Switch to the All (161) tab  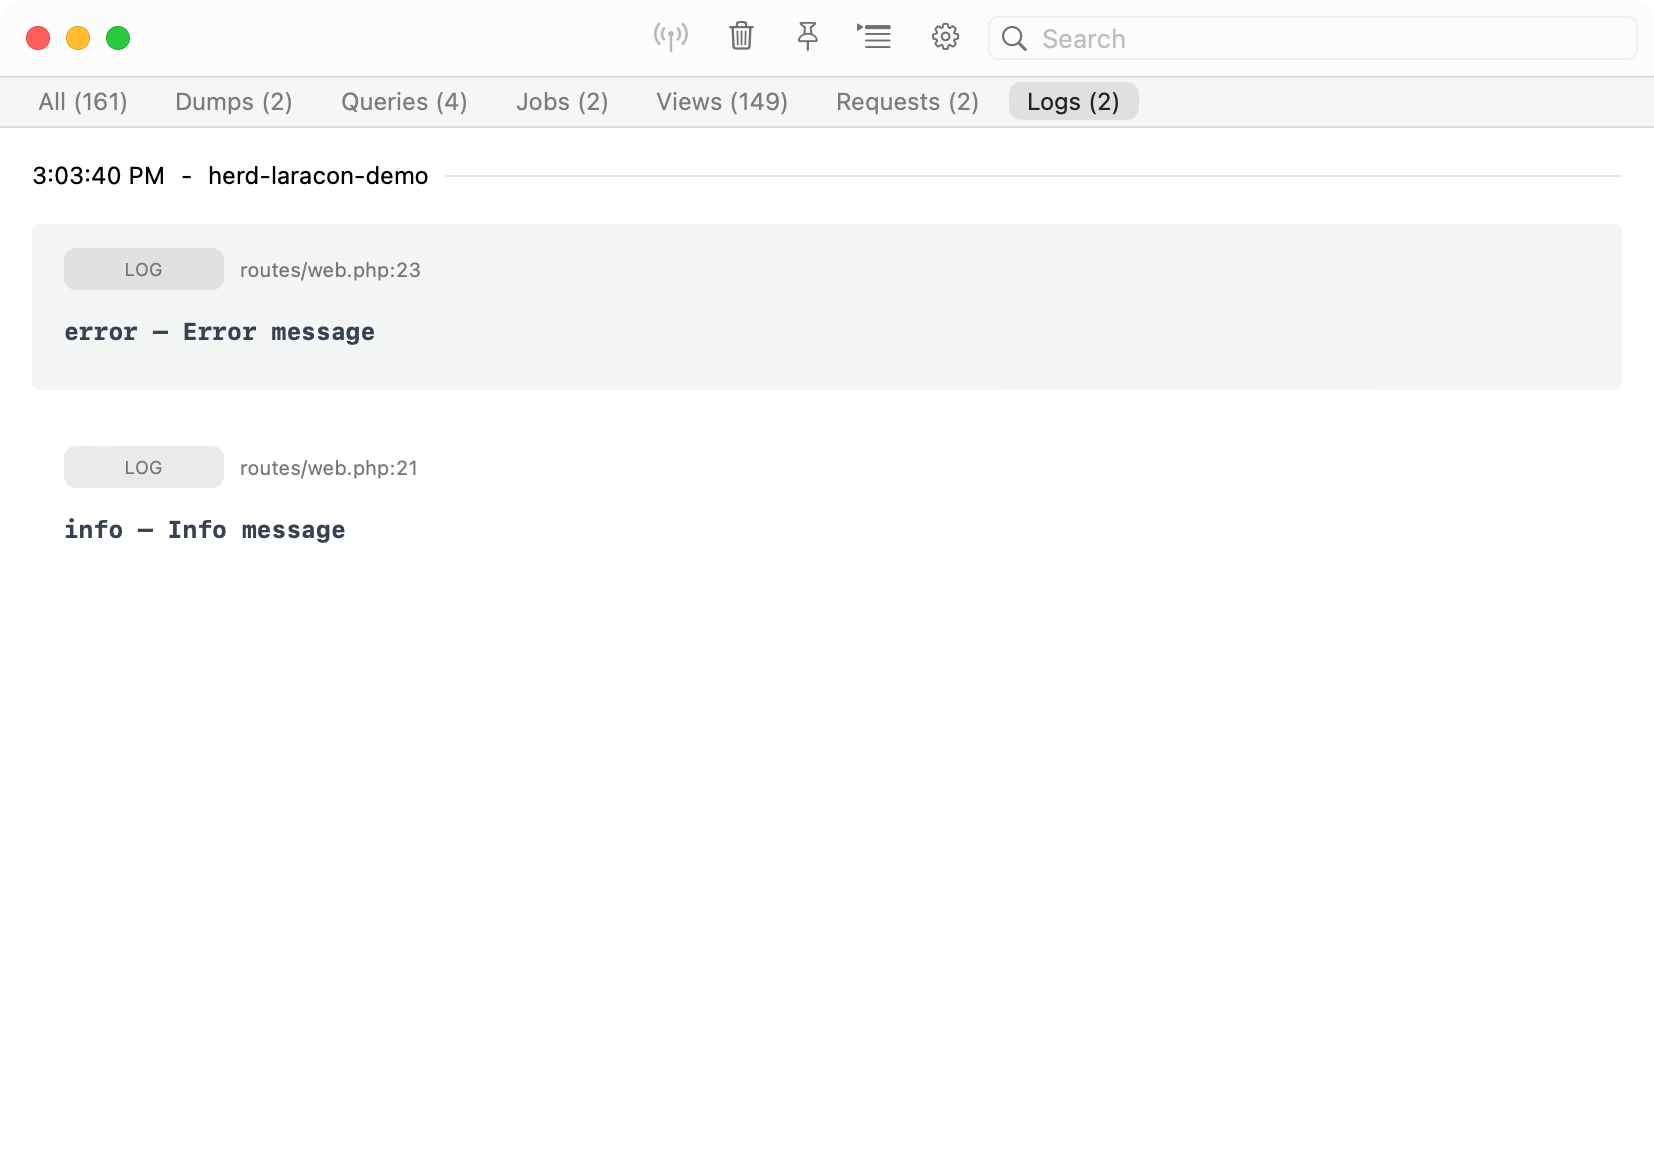[x=83, y=102]
